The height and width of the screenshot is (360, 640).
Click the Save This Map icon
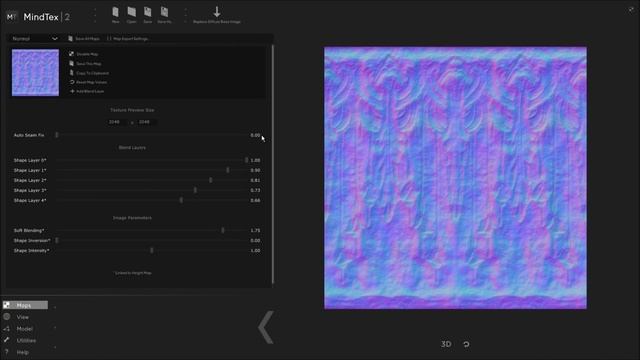pyautogui.click(x=71, y=64)
